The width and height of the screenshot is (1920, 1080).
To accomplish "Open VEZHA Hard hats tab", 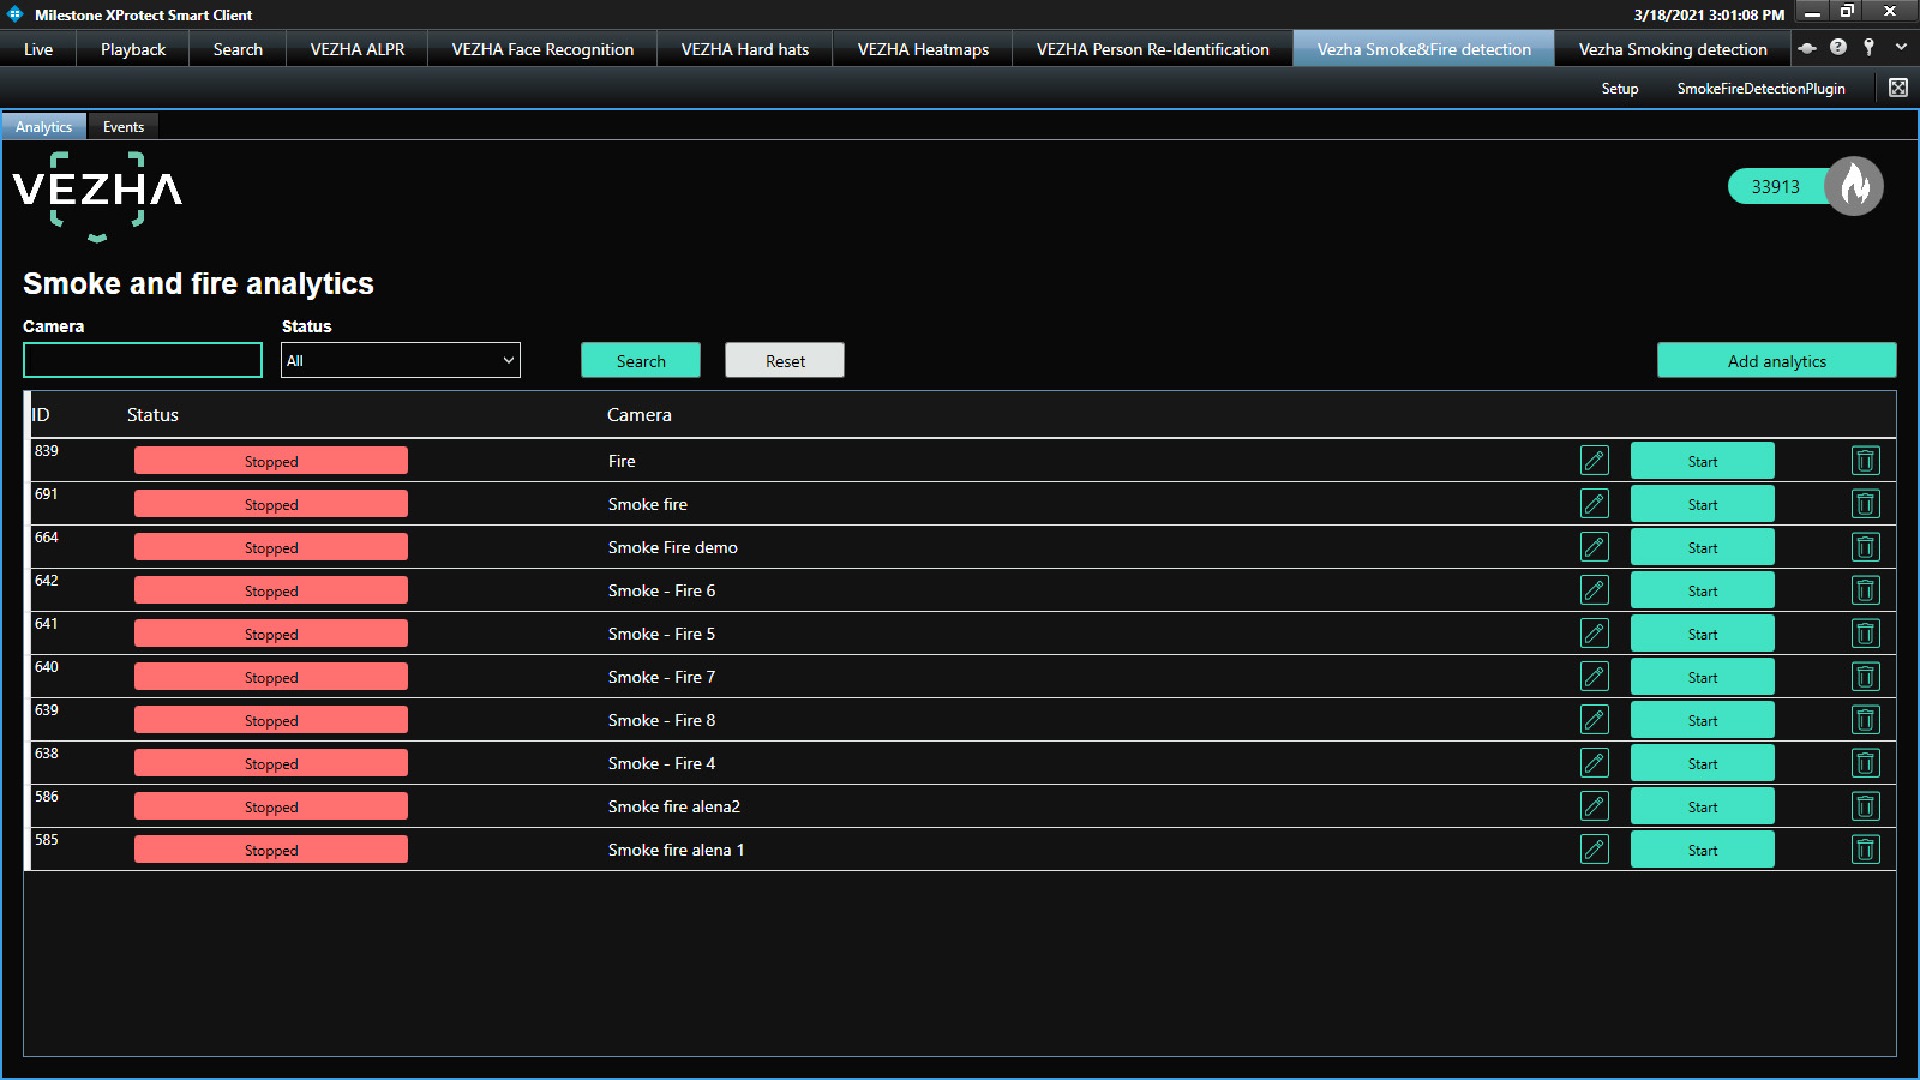I will coord(745,49).
